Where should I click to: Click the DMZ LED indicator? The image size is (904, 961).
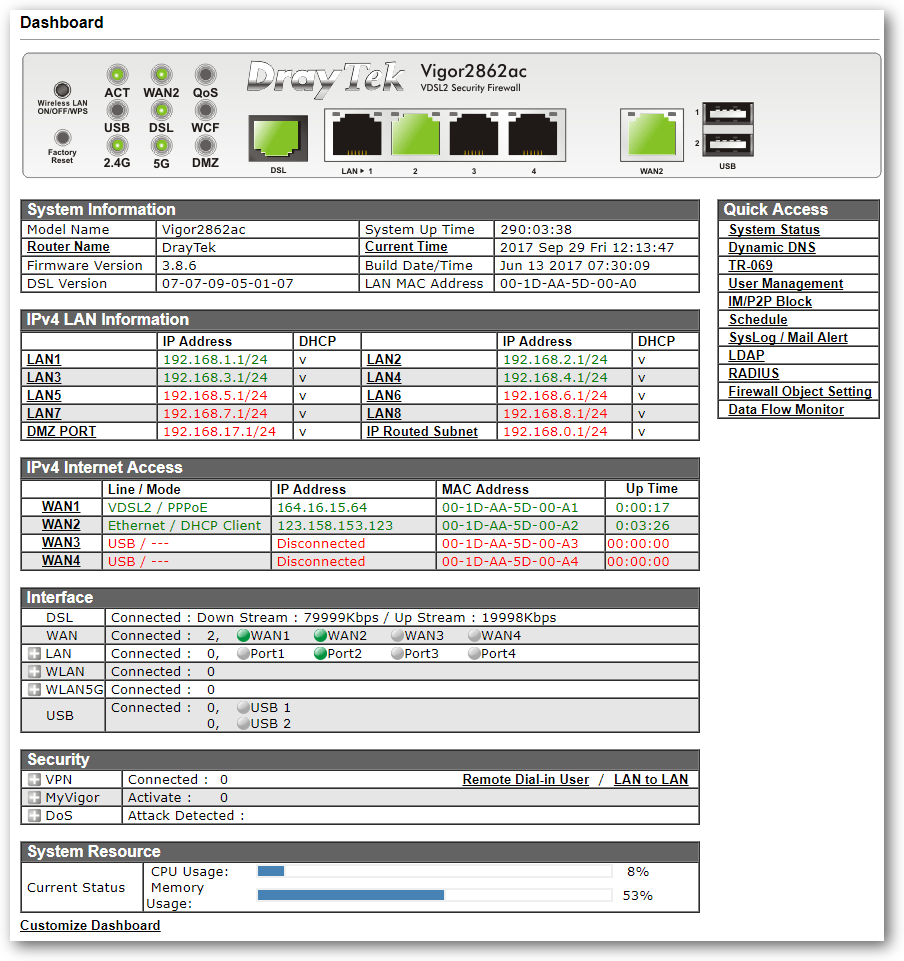point(205,146)
